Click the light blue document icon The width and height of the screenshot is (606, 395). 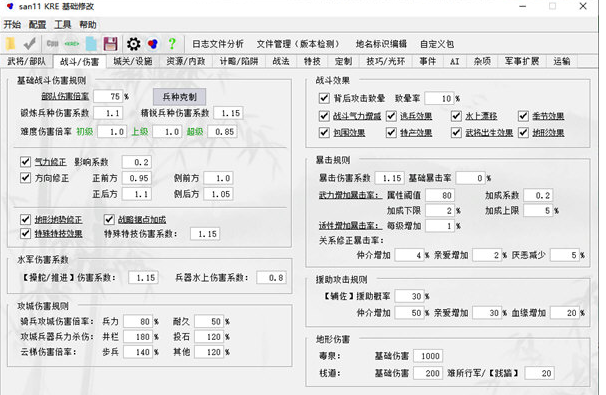point(92,44)
